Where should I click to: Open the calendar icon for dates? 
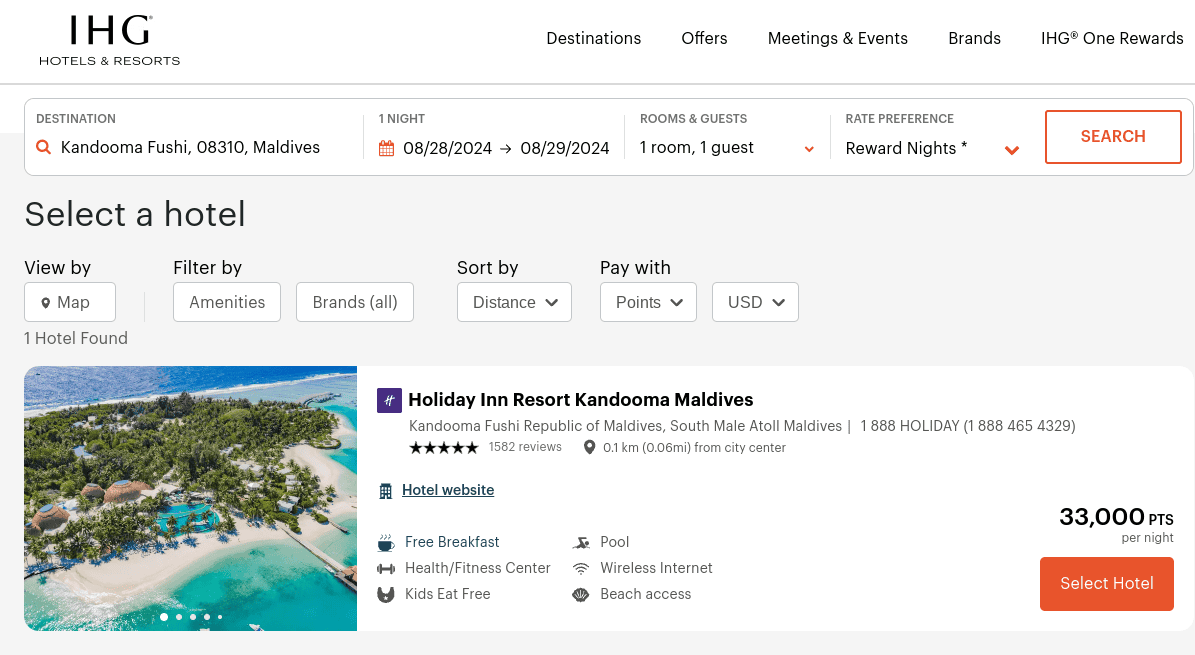386,148
